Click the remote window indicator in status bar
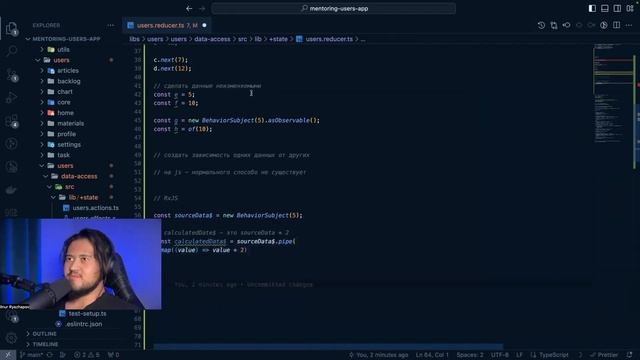The image size is (640, 360). pos(8,355)
